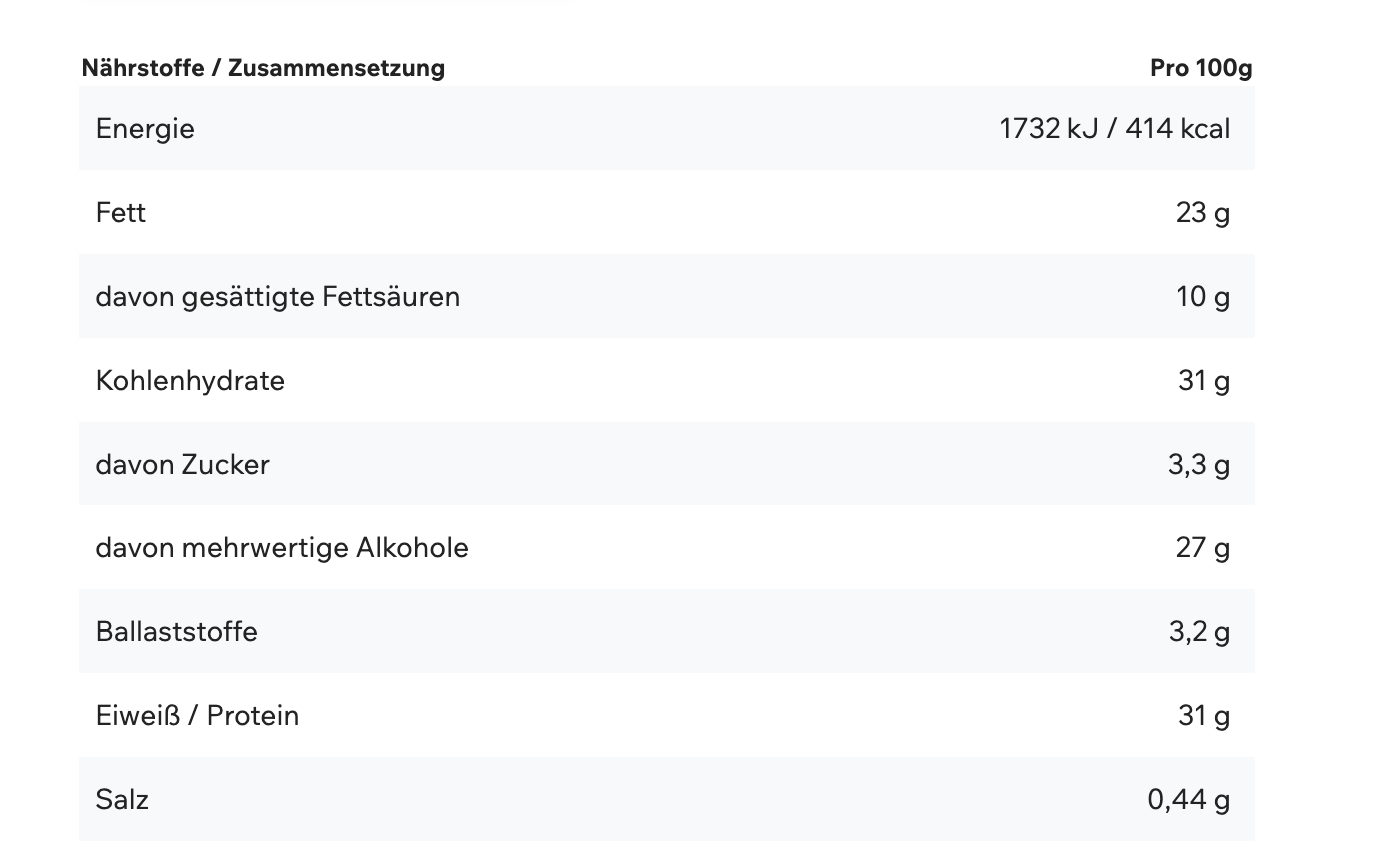Select the Energie row label

point(145,129)
